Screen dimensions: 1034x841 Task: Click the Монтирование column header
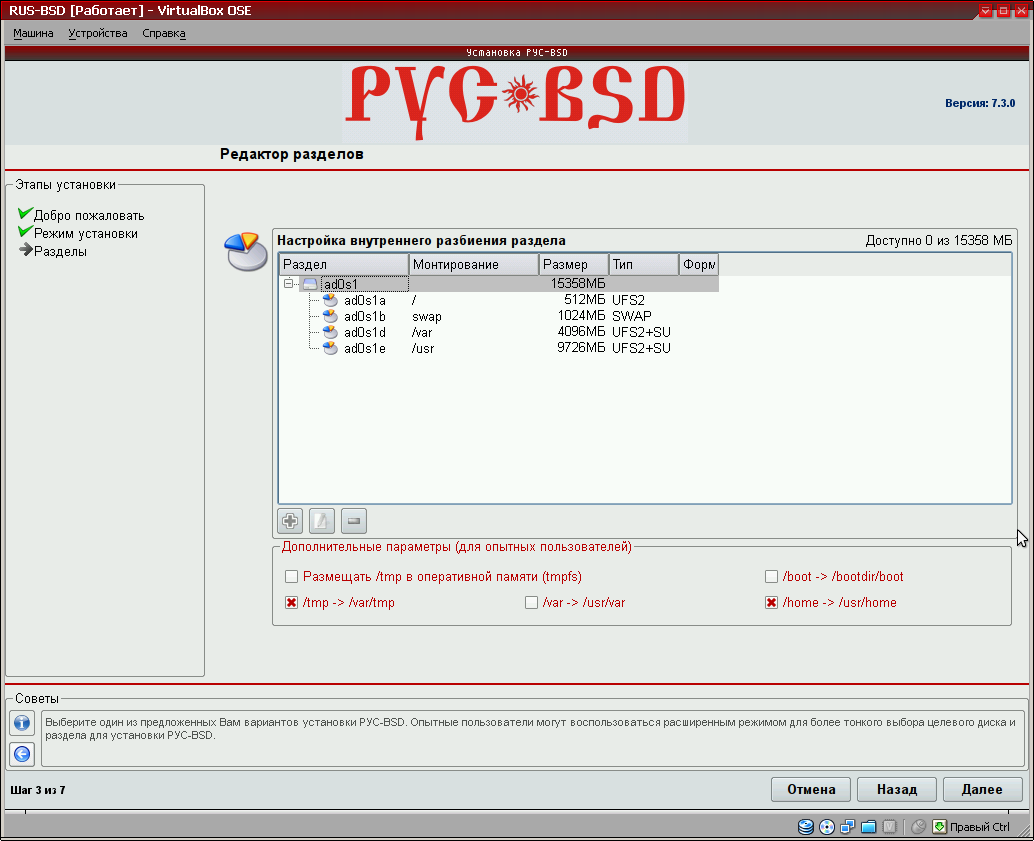pos(474,265)
